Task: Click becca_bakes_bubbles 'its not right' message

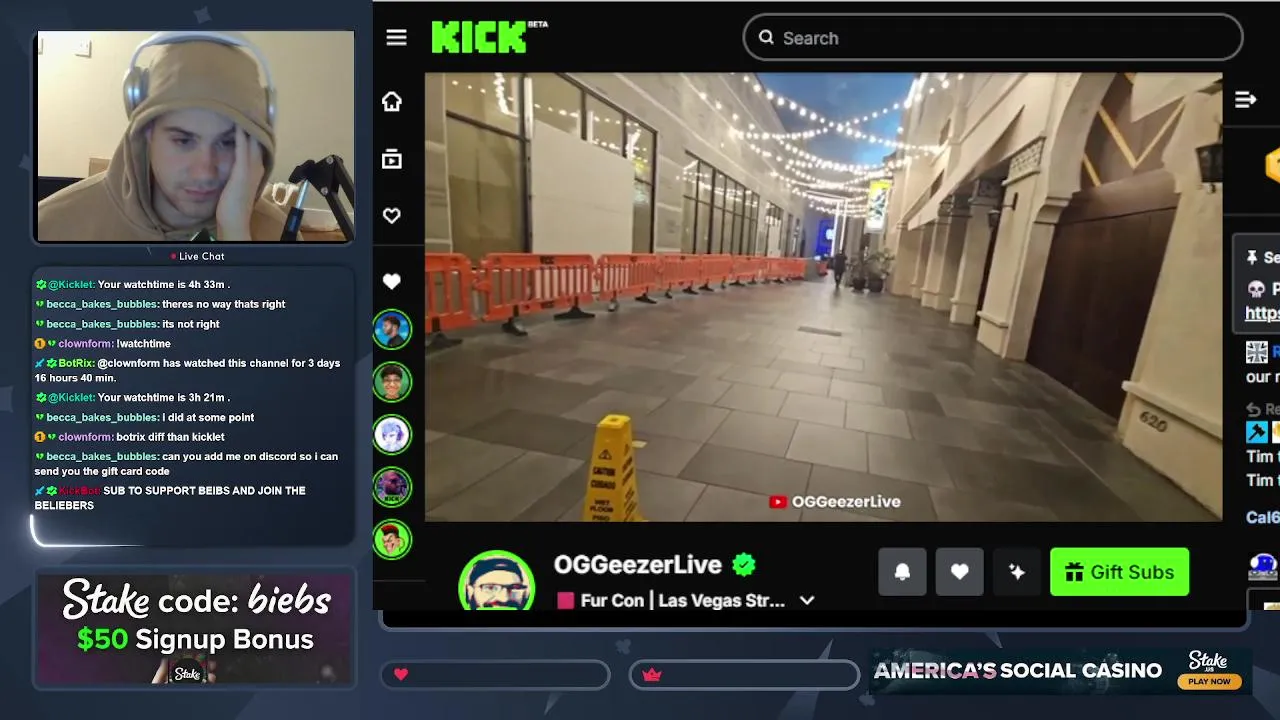Action: coord(191,324)
